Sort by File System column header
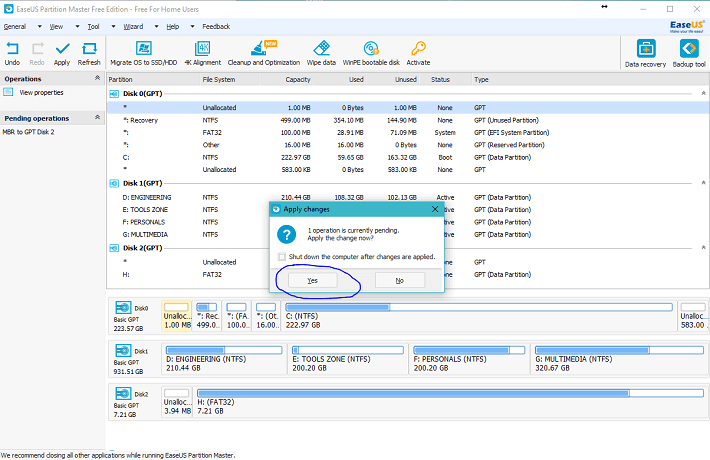The height and width of the screenshot is (460, 710). point(219,79)
